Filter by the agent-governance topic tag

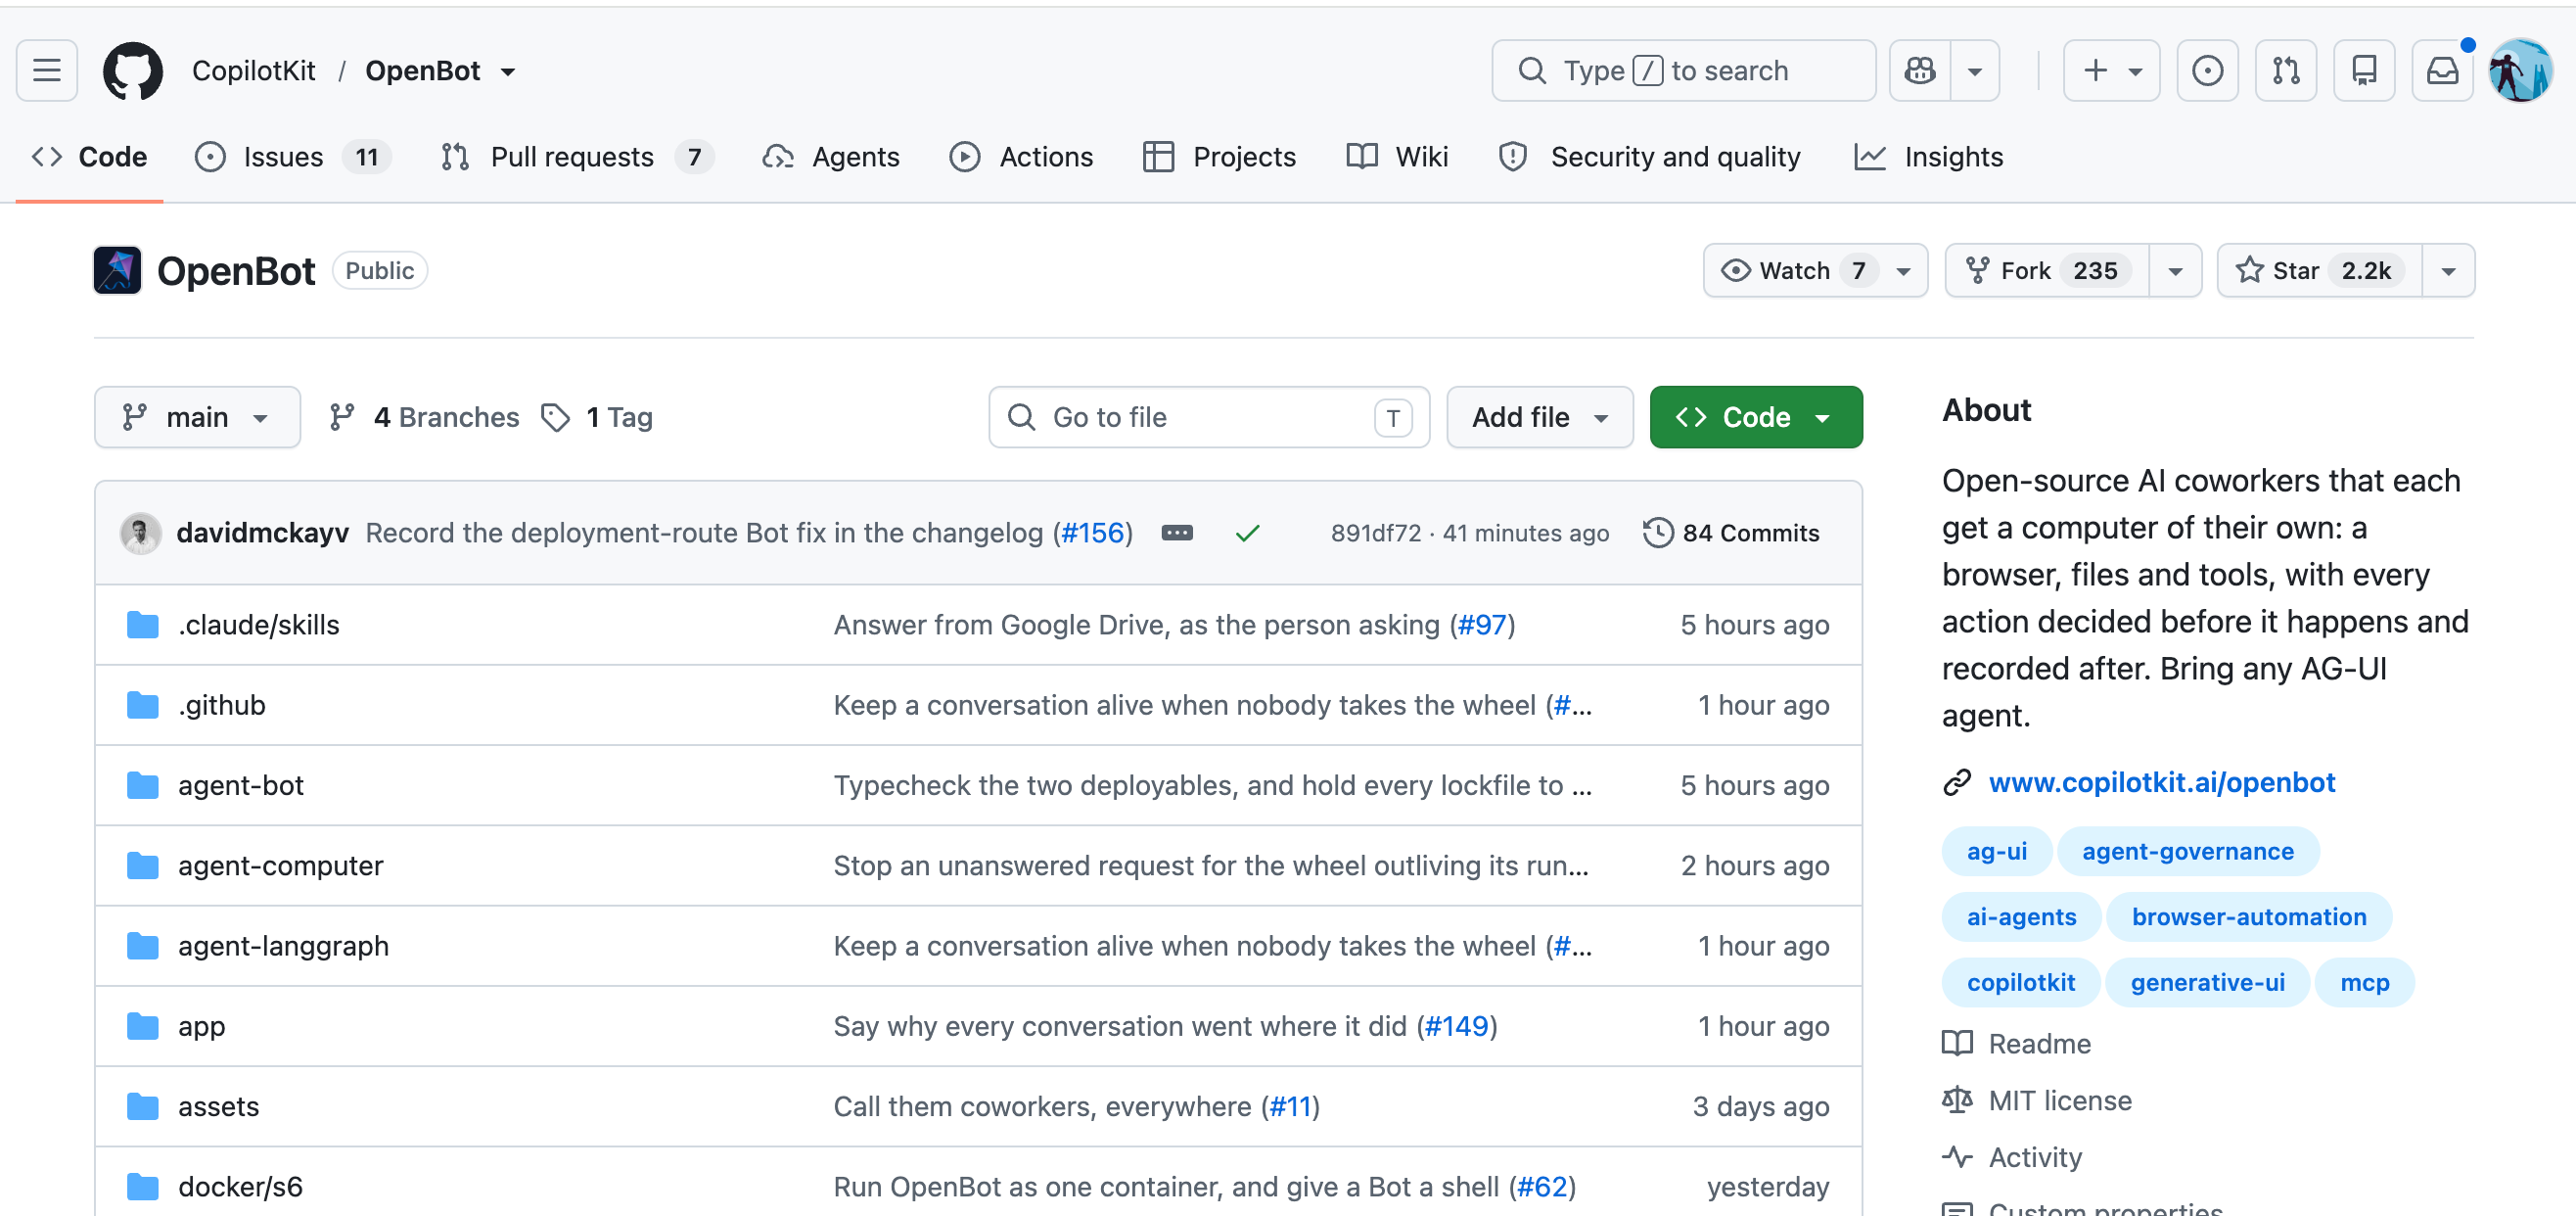pyautogui.click(x=2187, y=851)
